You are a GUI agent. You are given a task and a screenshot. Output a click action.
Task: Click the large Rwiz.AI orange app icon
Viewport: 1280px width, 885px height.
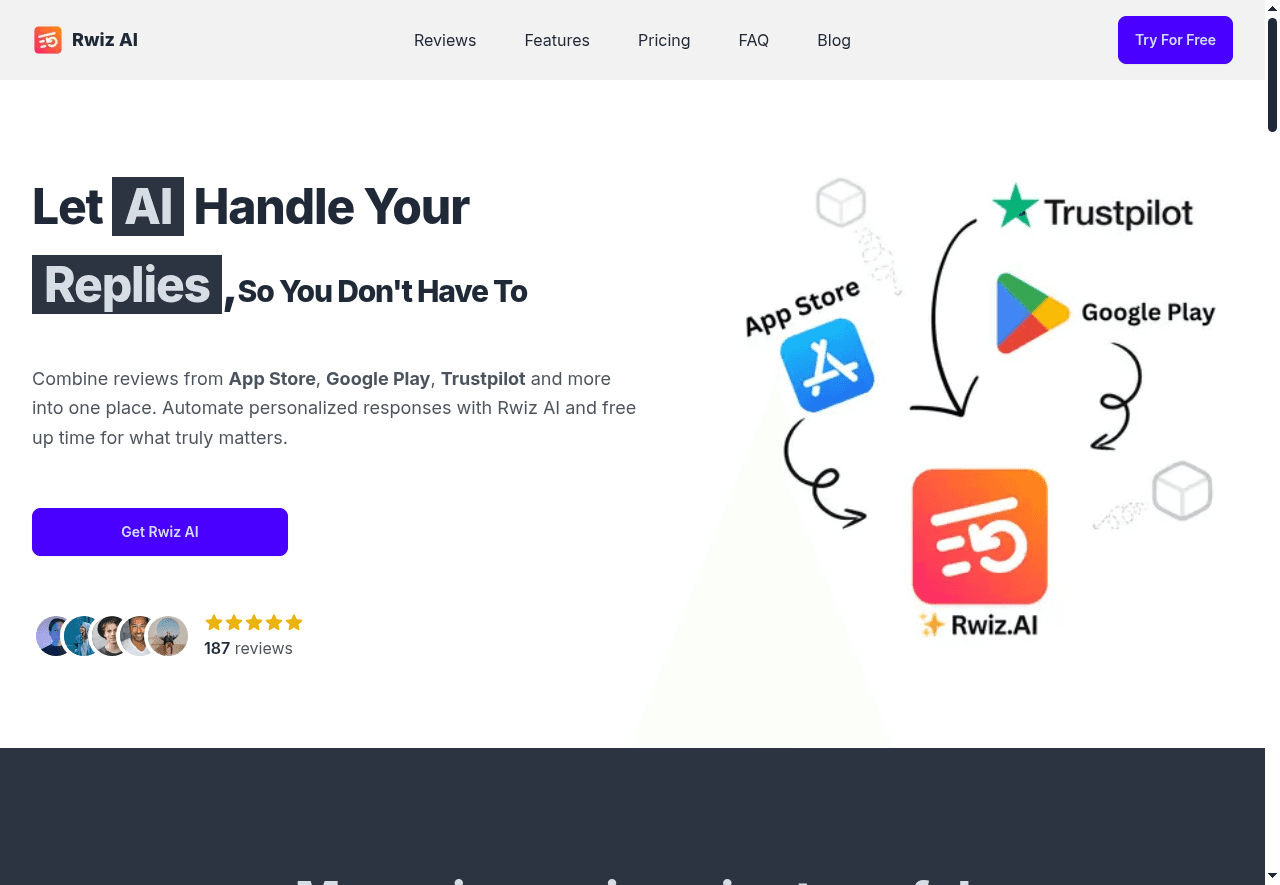click(980, 537)
